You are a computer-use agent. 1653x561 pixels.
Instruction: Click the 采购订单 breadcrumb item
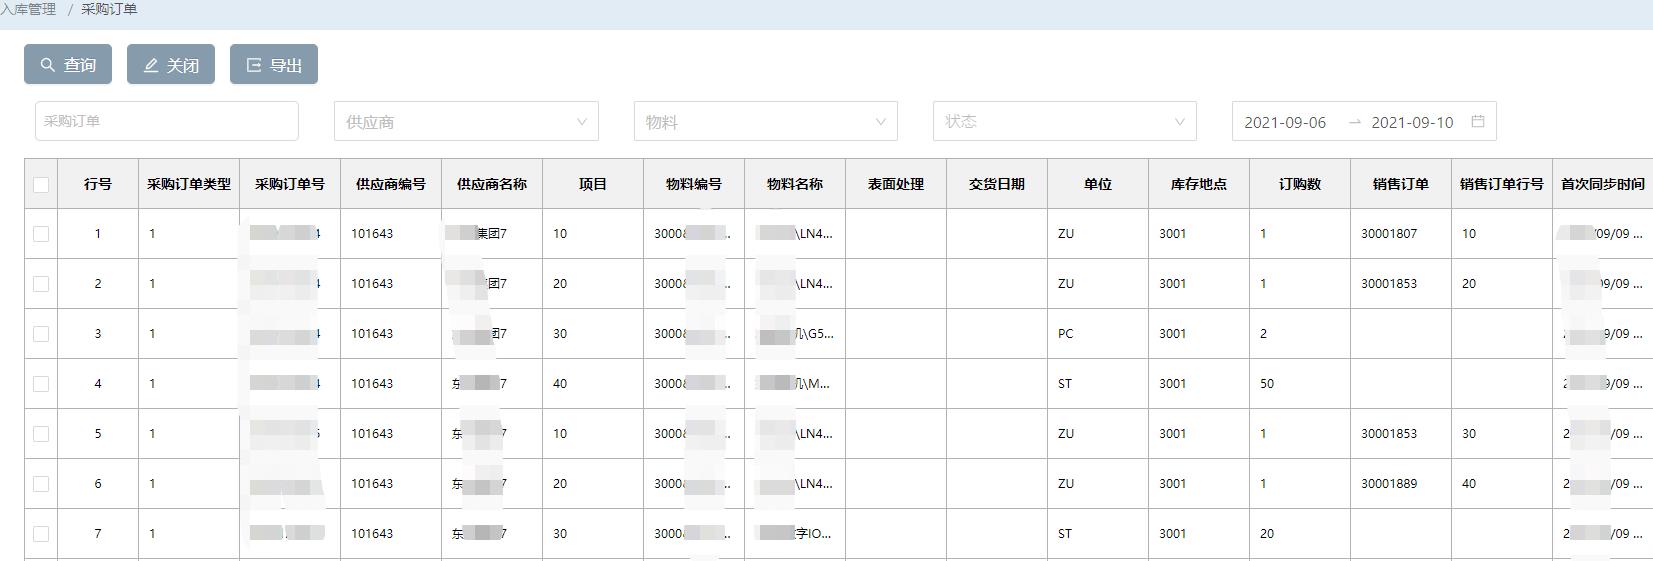109,9
